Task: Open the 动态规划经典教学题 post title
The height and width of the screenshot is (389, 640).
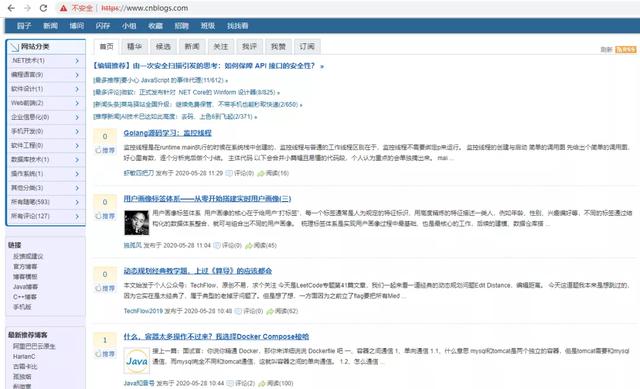Action: pos(198,271)
